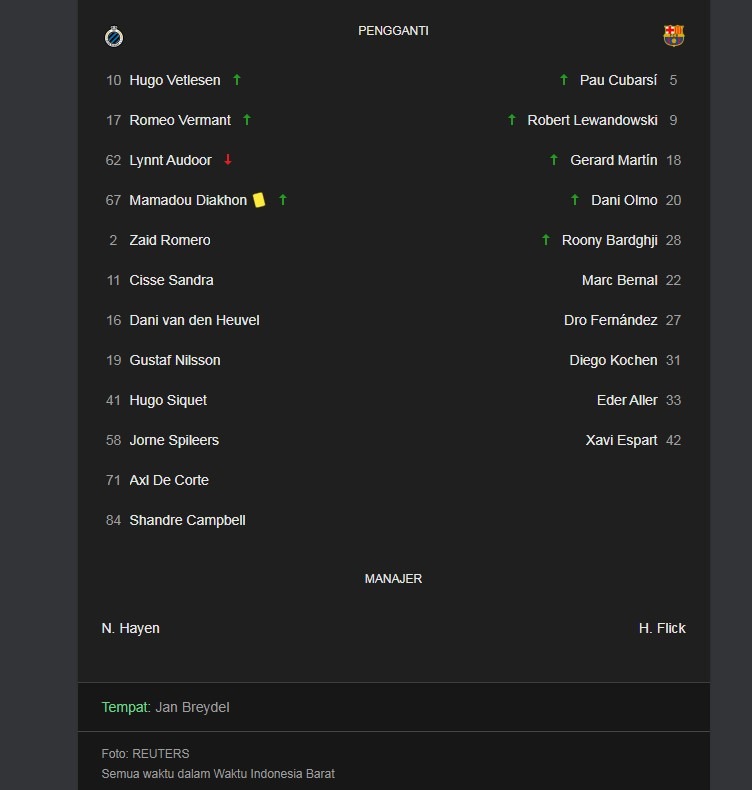Viewport: 752px width, 790px height.
Task: Click green arrow beside Gerard Martín
Action: point(554,160)
